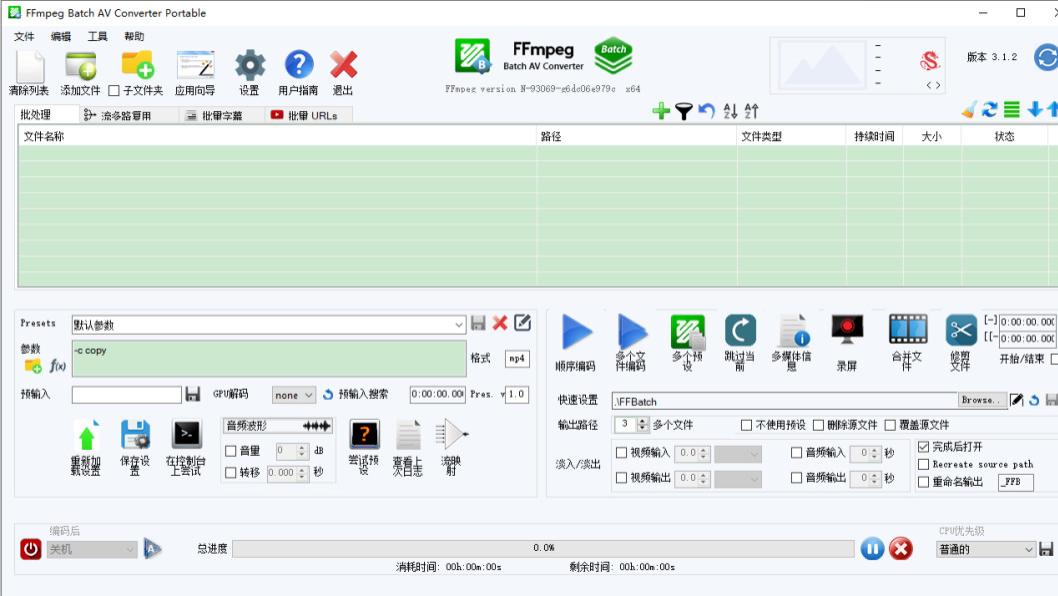Click the 修剪文件 trim files scissors icon
The height and width of the screenshot is (596, 1058).
pyautogui.click(x=961, y=331)
